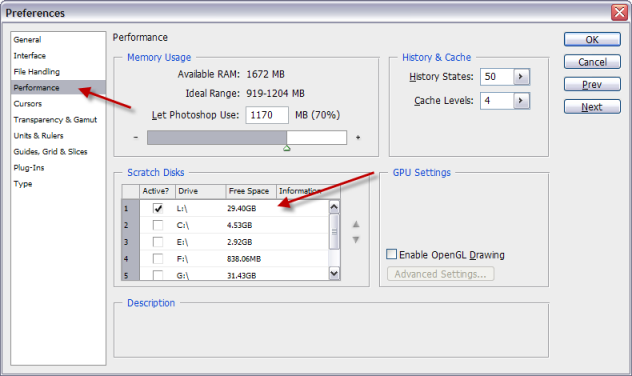
Task: Click the Available RAM 1672 MB value
Action: click(266, 74)
